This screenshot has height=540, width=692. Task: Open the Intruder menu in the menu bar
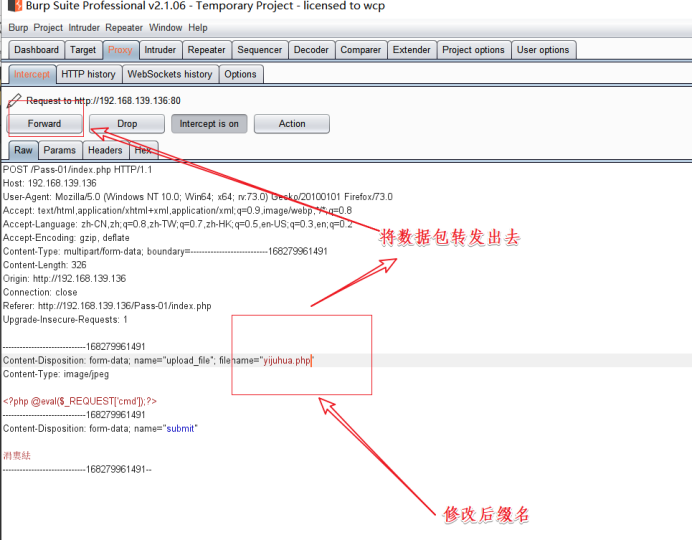click(x=84, y=27)
